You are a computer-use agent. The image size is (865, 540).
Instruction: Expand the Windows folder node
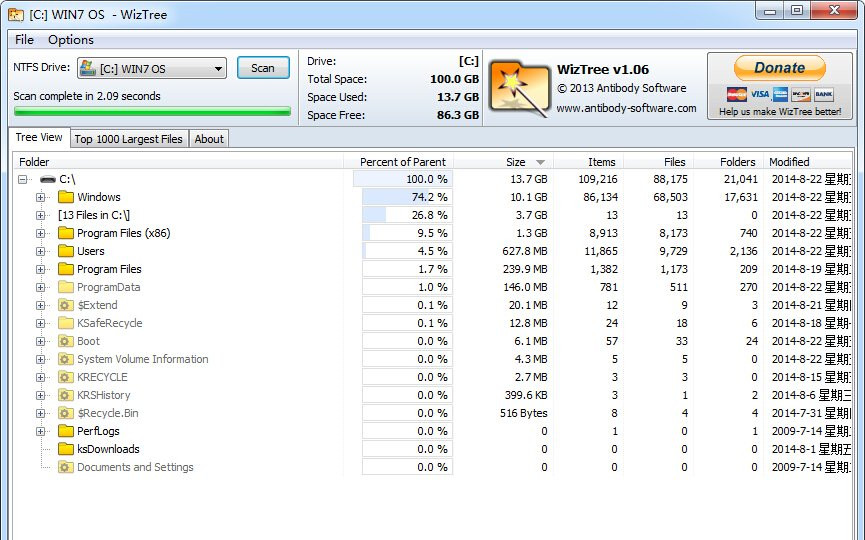tap(40, 197)
